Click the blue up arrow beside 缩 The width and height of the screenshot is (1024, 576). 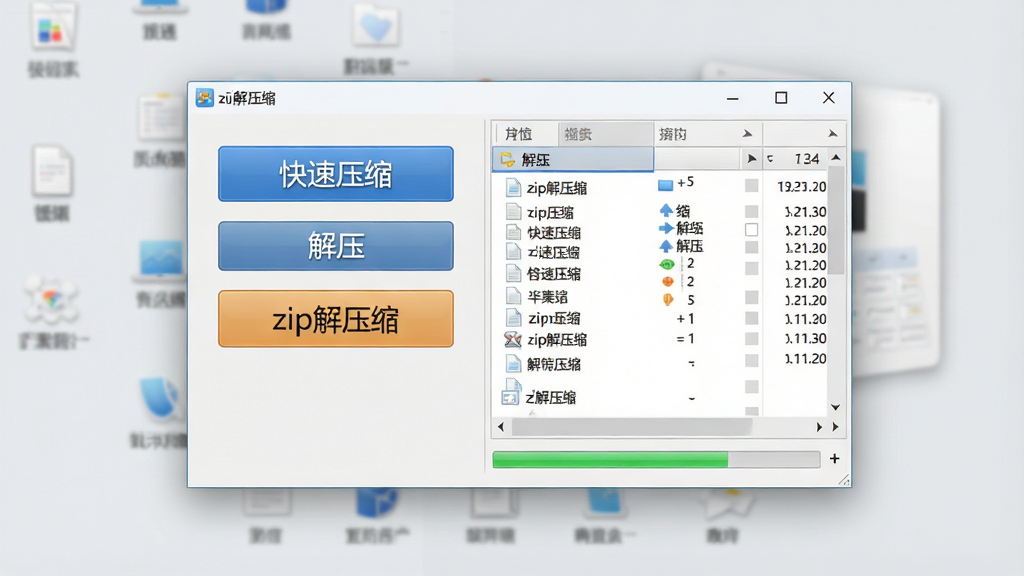pos(666,210)
